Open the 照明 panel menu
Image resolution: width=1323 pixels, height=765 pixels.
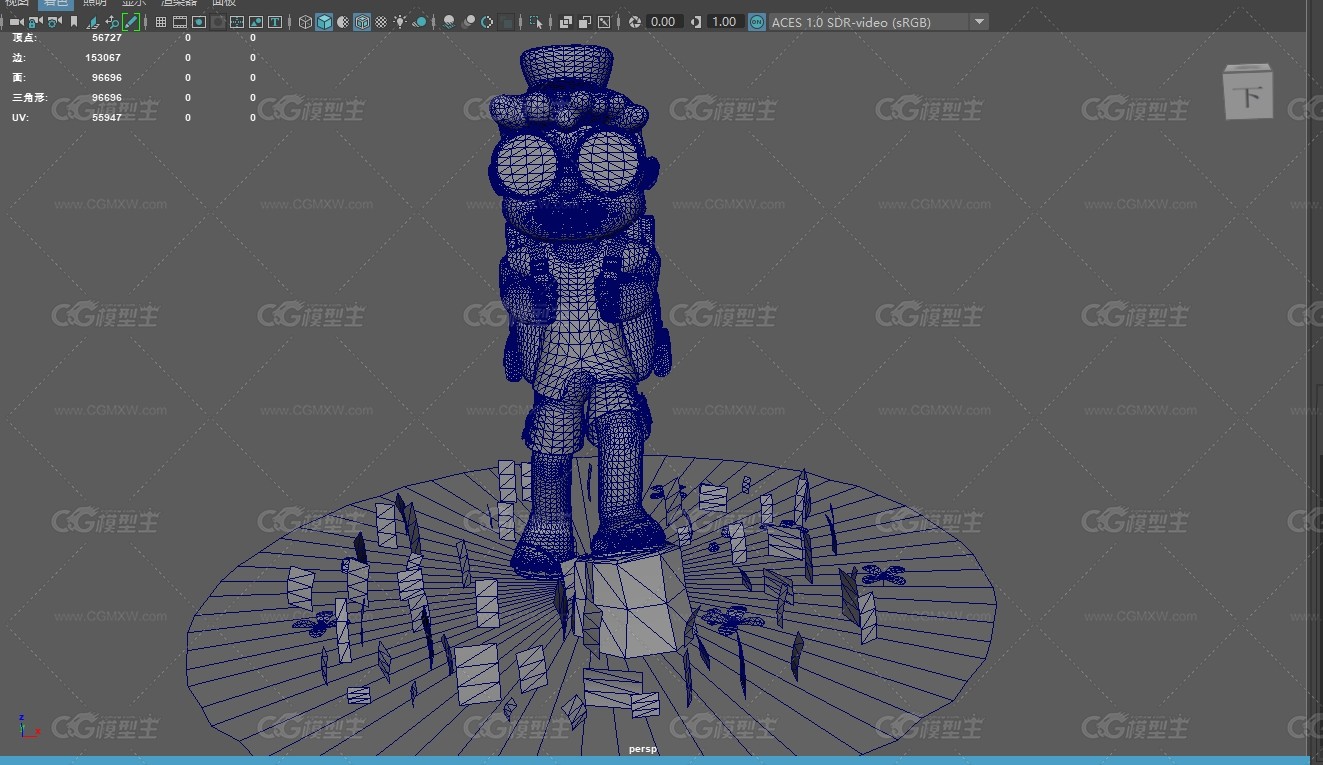(x=94, y=3)
